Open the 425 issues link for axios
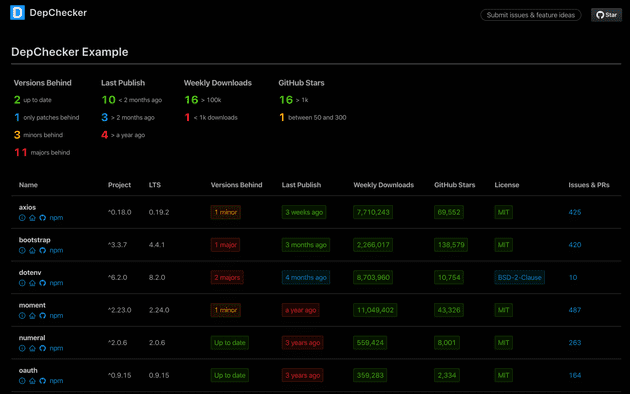 [x=575, y=212]
